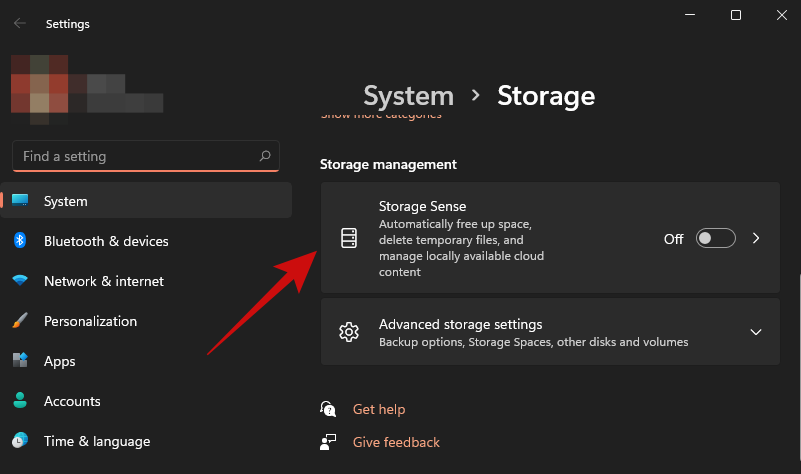Click the Network & internet wifi icon

[20, 281]
